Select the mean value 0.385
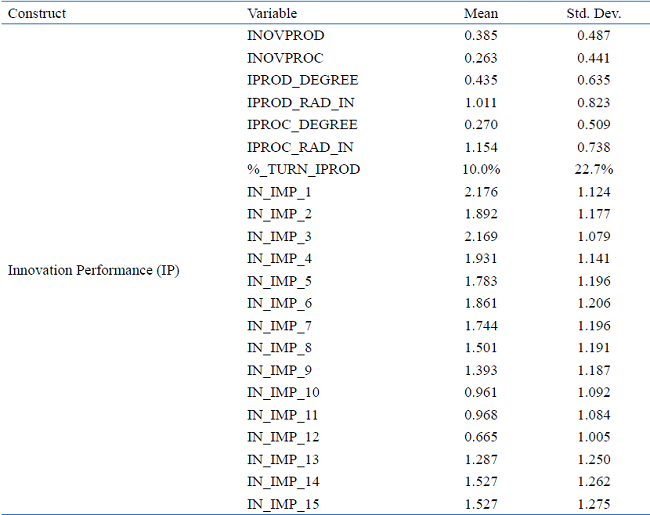 pos(481,35)
